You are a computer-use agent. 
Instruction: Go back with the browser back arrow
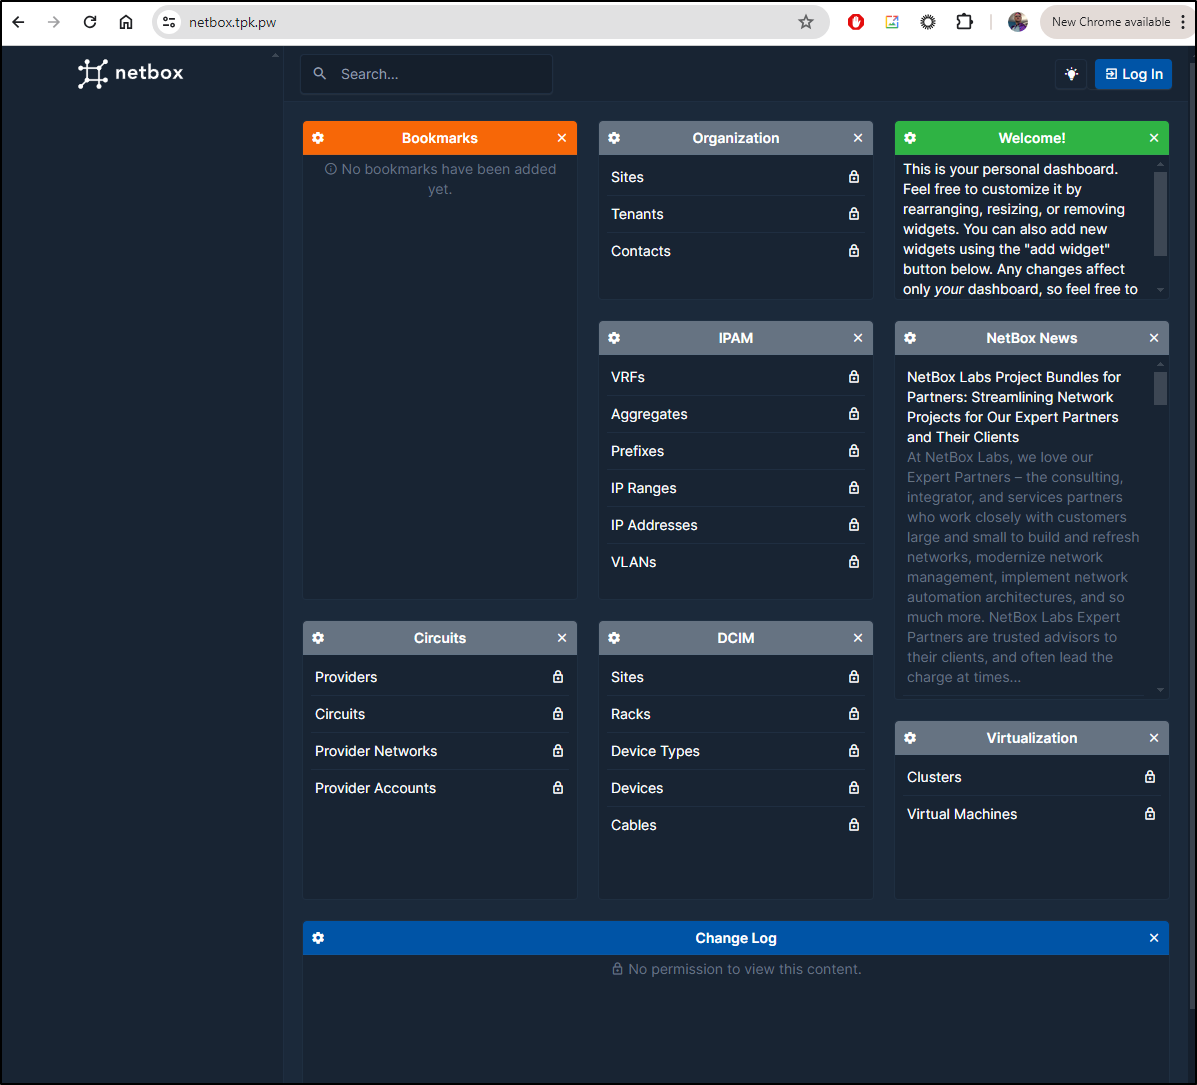pos(18,22)
